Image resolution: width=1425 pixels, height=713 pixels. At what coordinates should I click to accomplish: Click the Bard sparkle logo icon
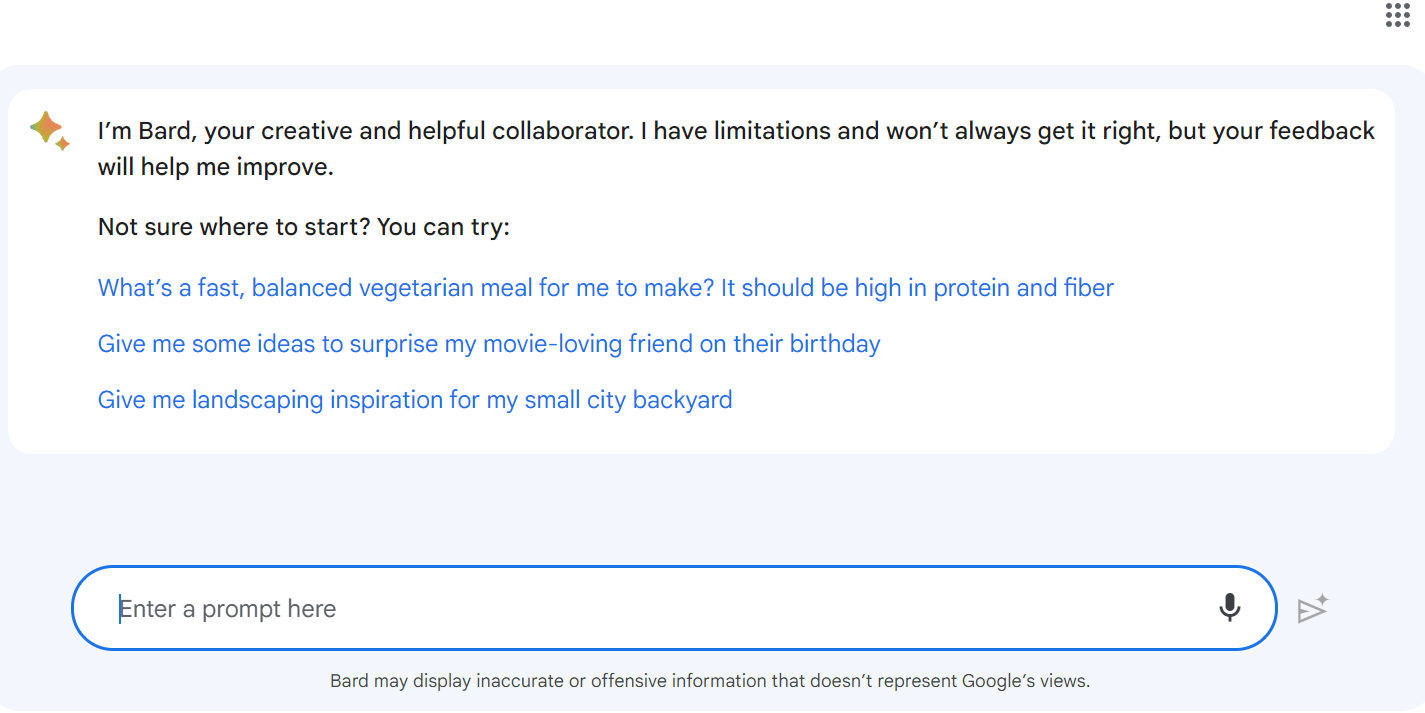(48, 130)
